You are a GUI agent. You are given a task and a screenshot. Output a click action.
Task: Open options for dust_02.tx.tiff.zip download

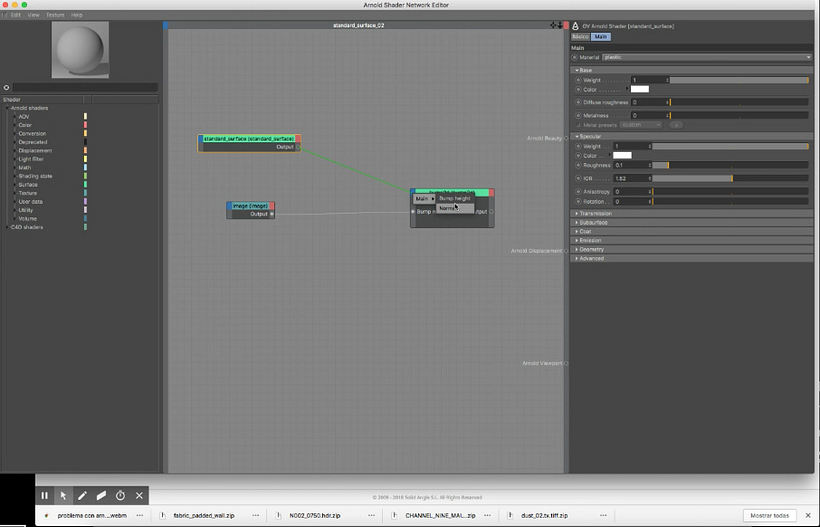click(x=603, y=515)
